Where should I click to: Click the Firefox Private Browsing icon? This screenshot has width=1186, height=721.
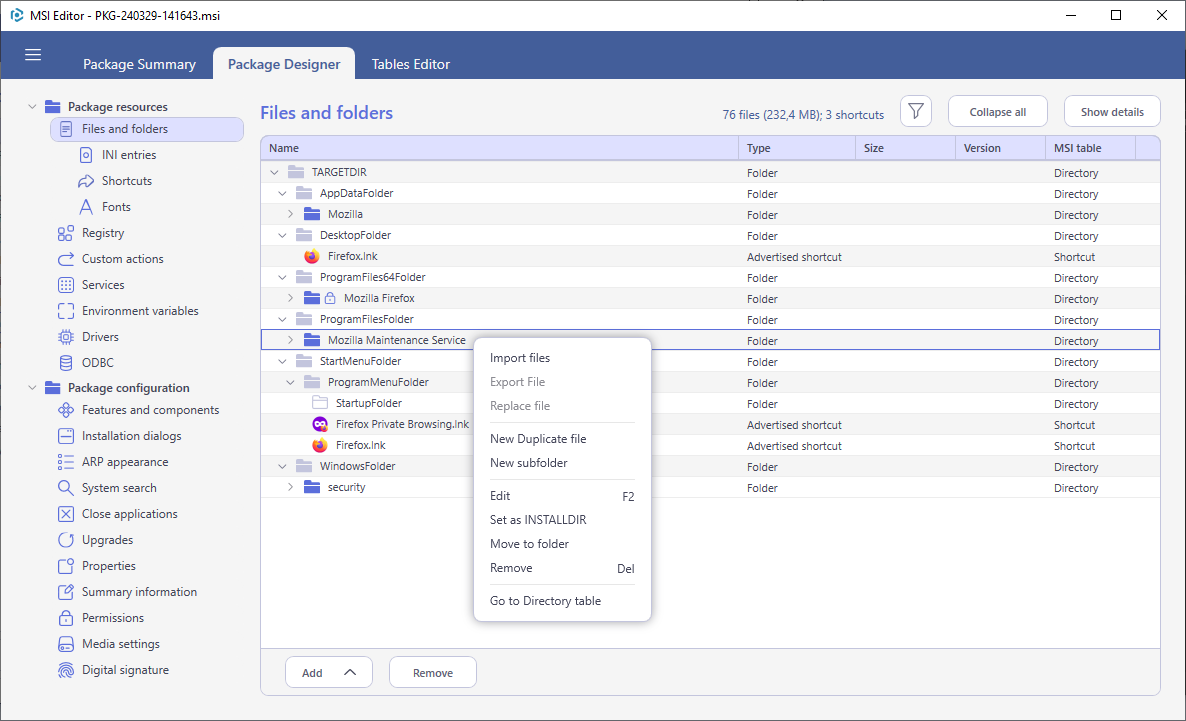click(320, 424)
